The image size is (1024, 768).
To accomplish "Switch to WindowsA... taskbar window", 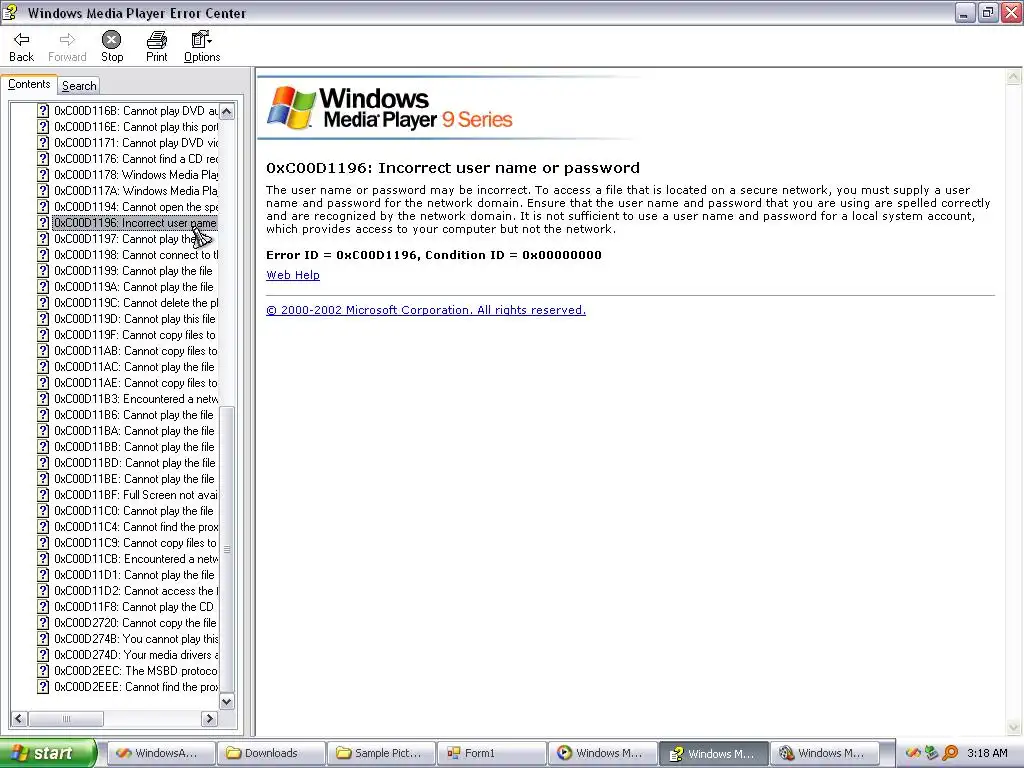I will tap(161, 753).
